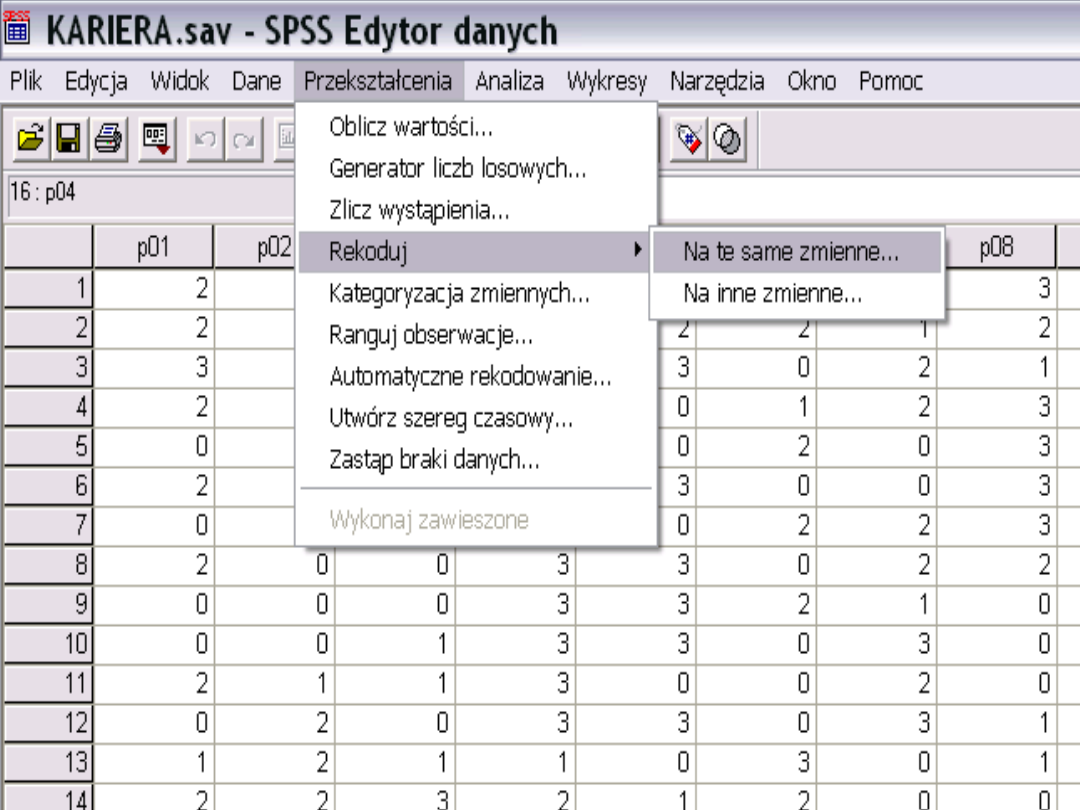Click the Open file folder icon
The height and width of the screenshot is (810, 1080).
29,140
